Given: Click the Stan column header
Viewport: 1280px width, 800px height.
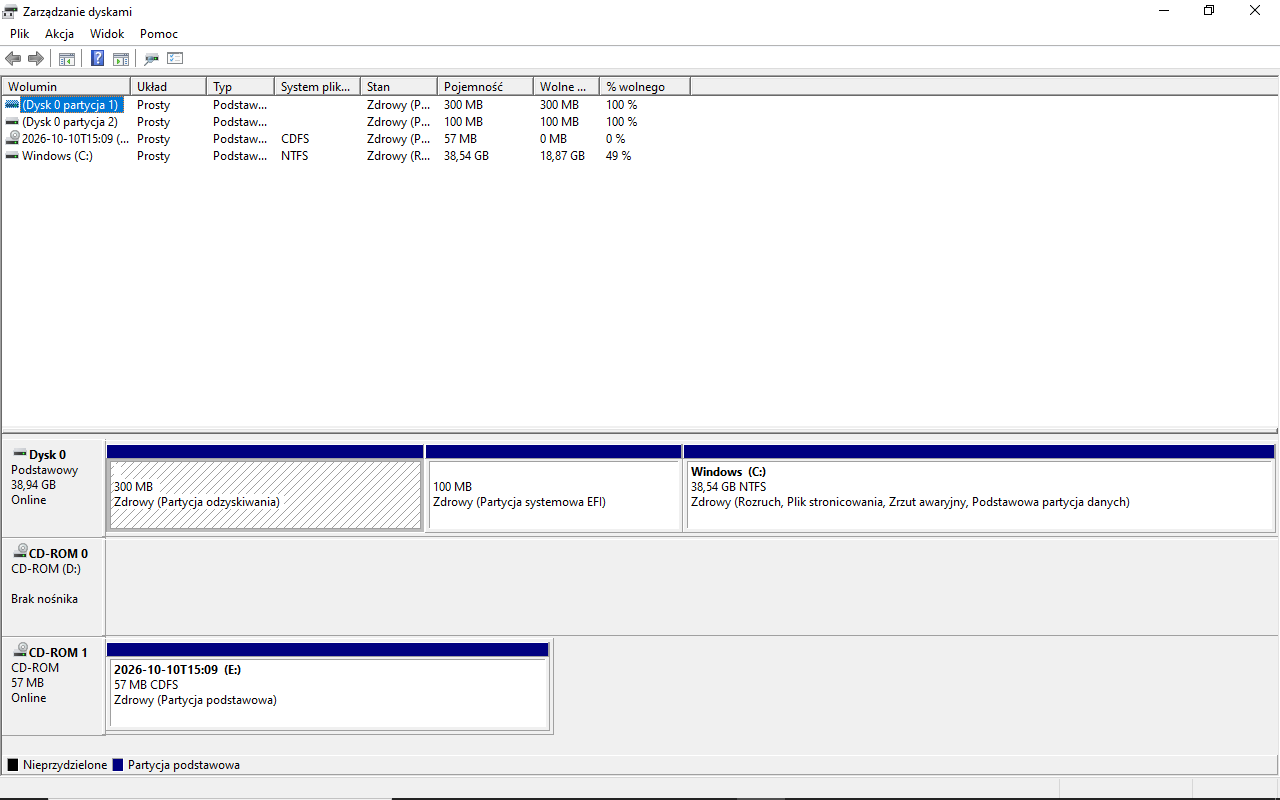Looking at the screenshot, I should click(x=399, y=87).
